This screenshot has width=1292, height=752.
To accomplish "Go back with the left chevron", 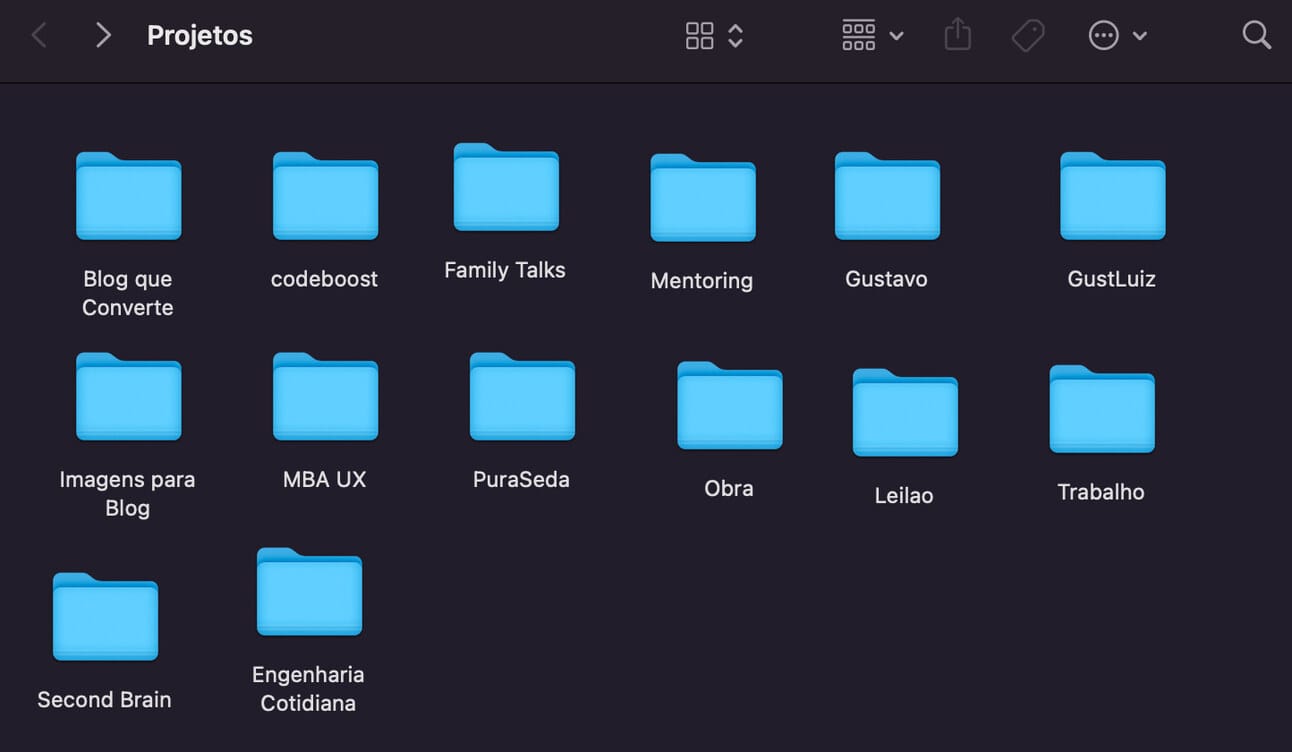I will point(39,36).
